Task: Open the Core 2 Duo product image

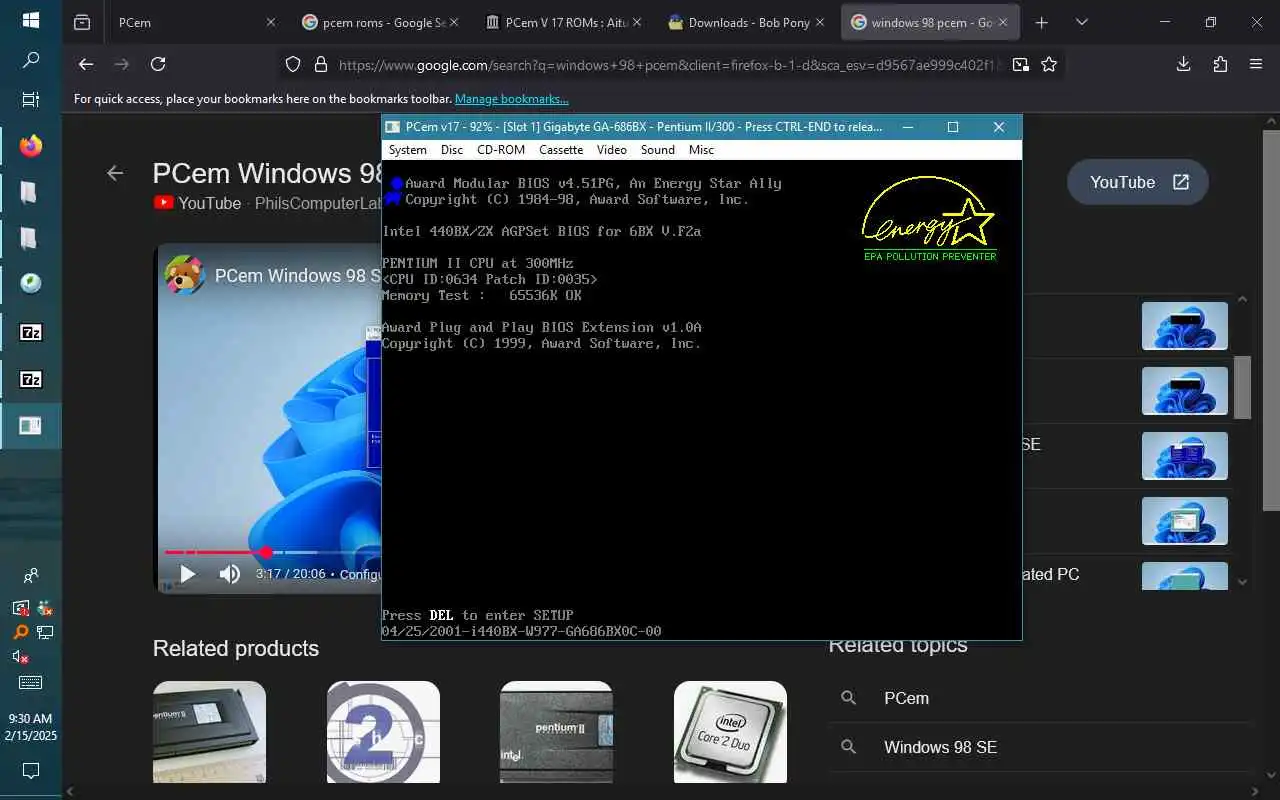Action: click(730, 732)
